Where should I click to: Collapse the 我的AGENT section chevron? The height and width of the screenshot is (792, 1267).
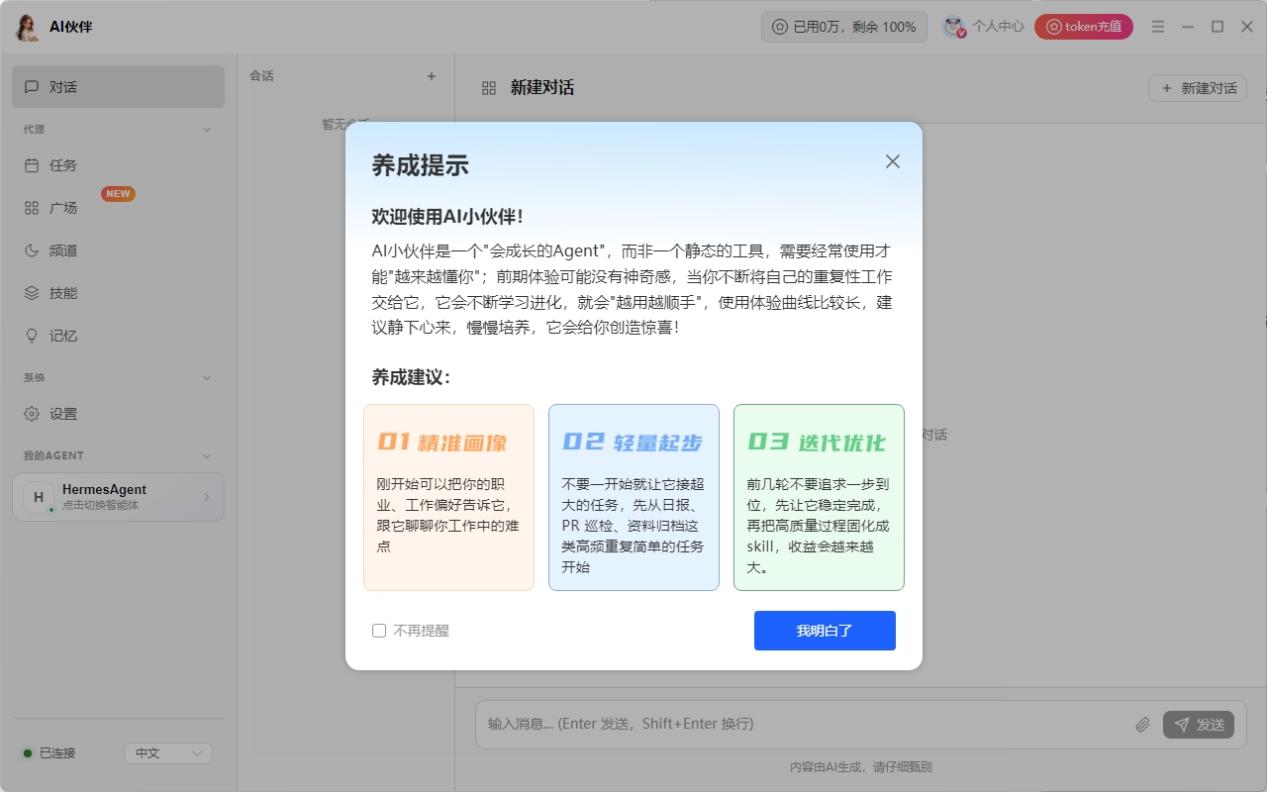click(207, 456)
